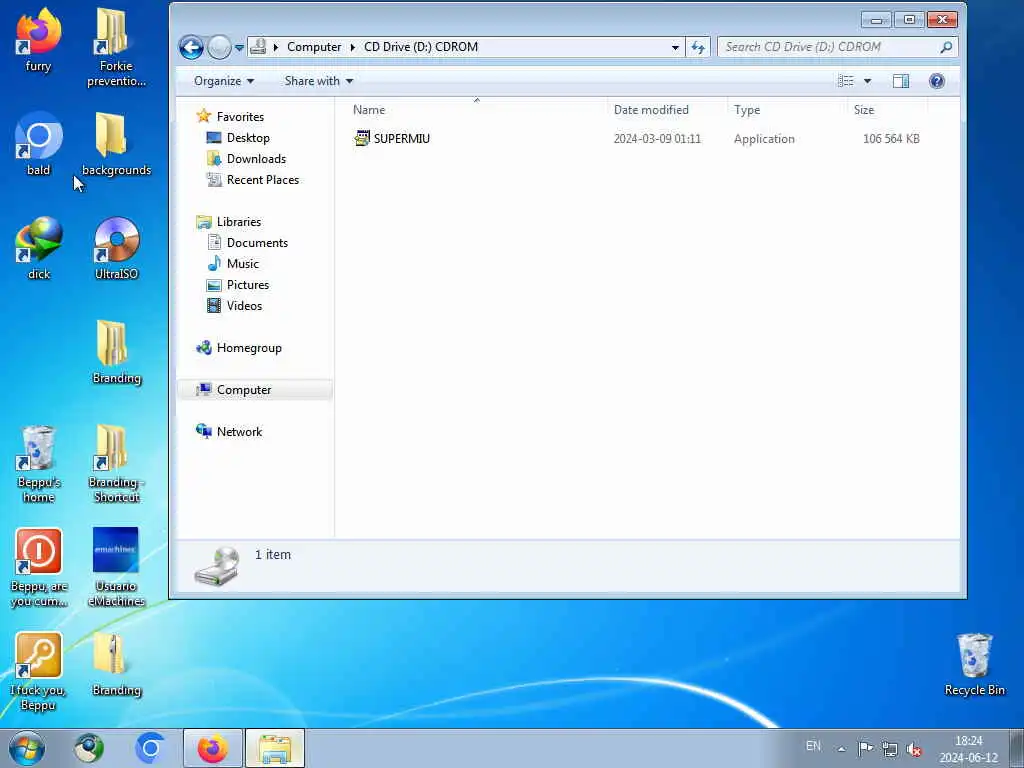This screenshot has width=1024, height=768.
Task: Select the Branding folder below UltraISO
Action: pyautogui.click(x=116, y=353)
